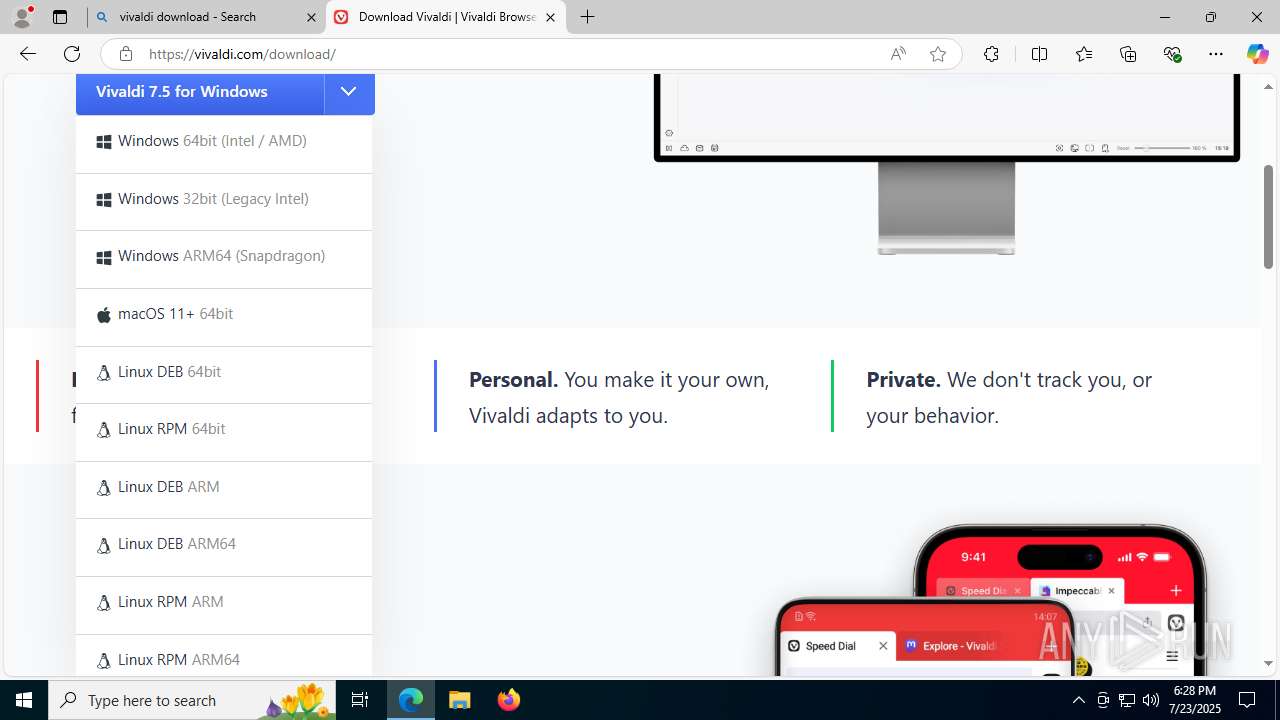Select Windows 32bit (Legacy Intel) option
This screenshot has height=720, width=1280.
click(224, 200)
